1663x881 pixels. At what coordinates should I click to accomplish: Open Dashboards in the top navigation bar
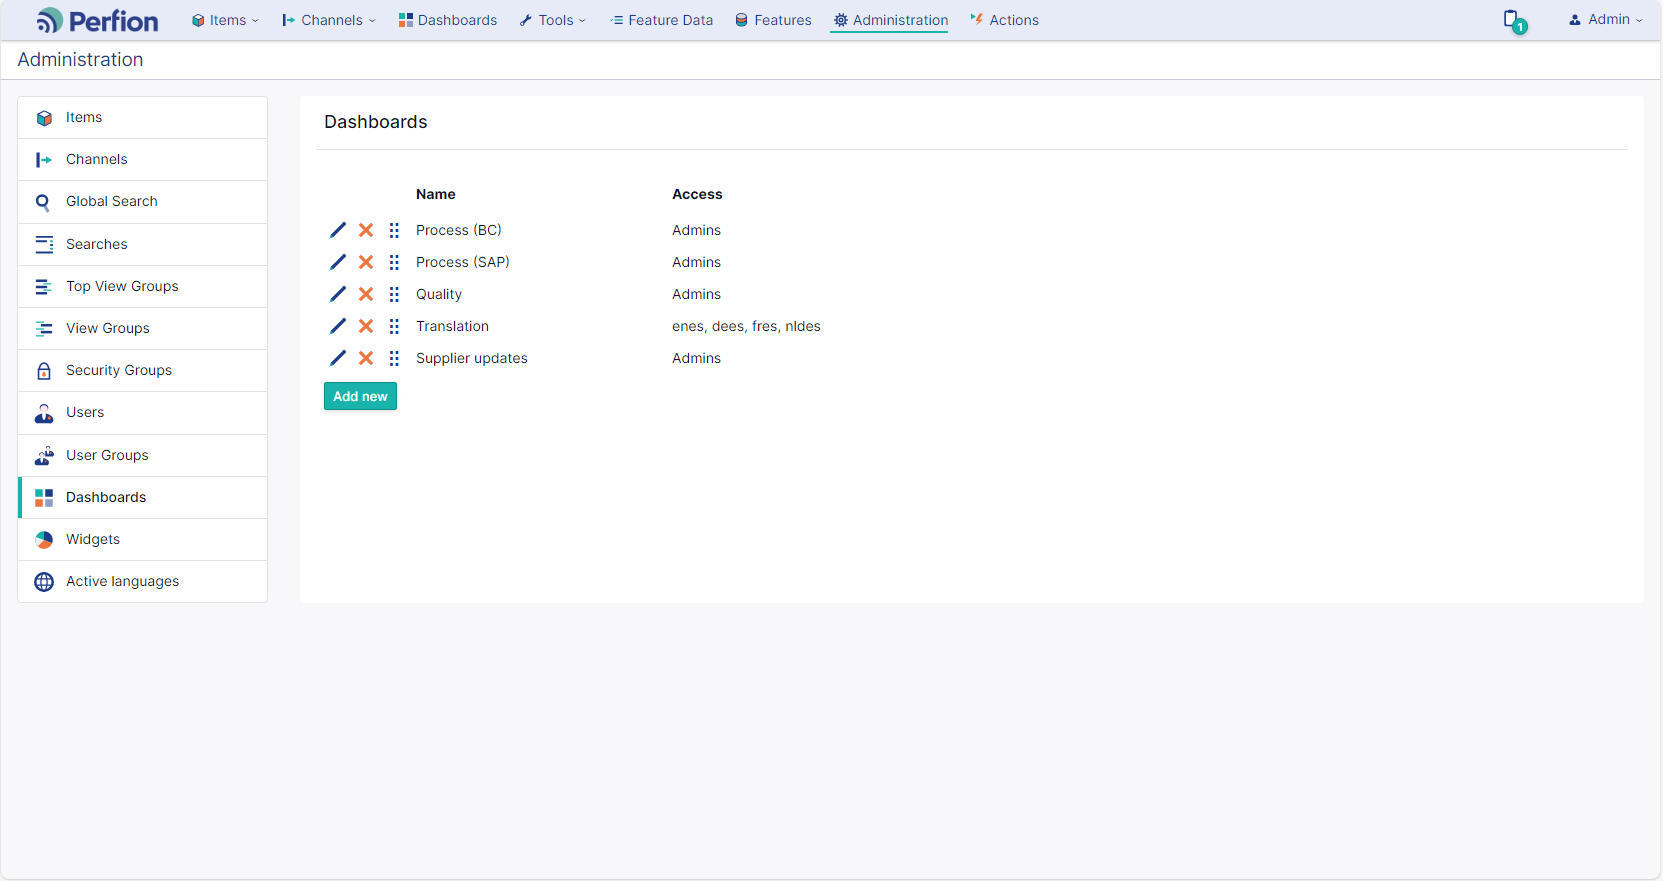point(448,20)
